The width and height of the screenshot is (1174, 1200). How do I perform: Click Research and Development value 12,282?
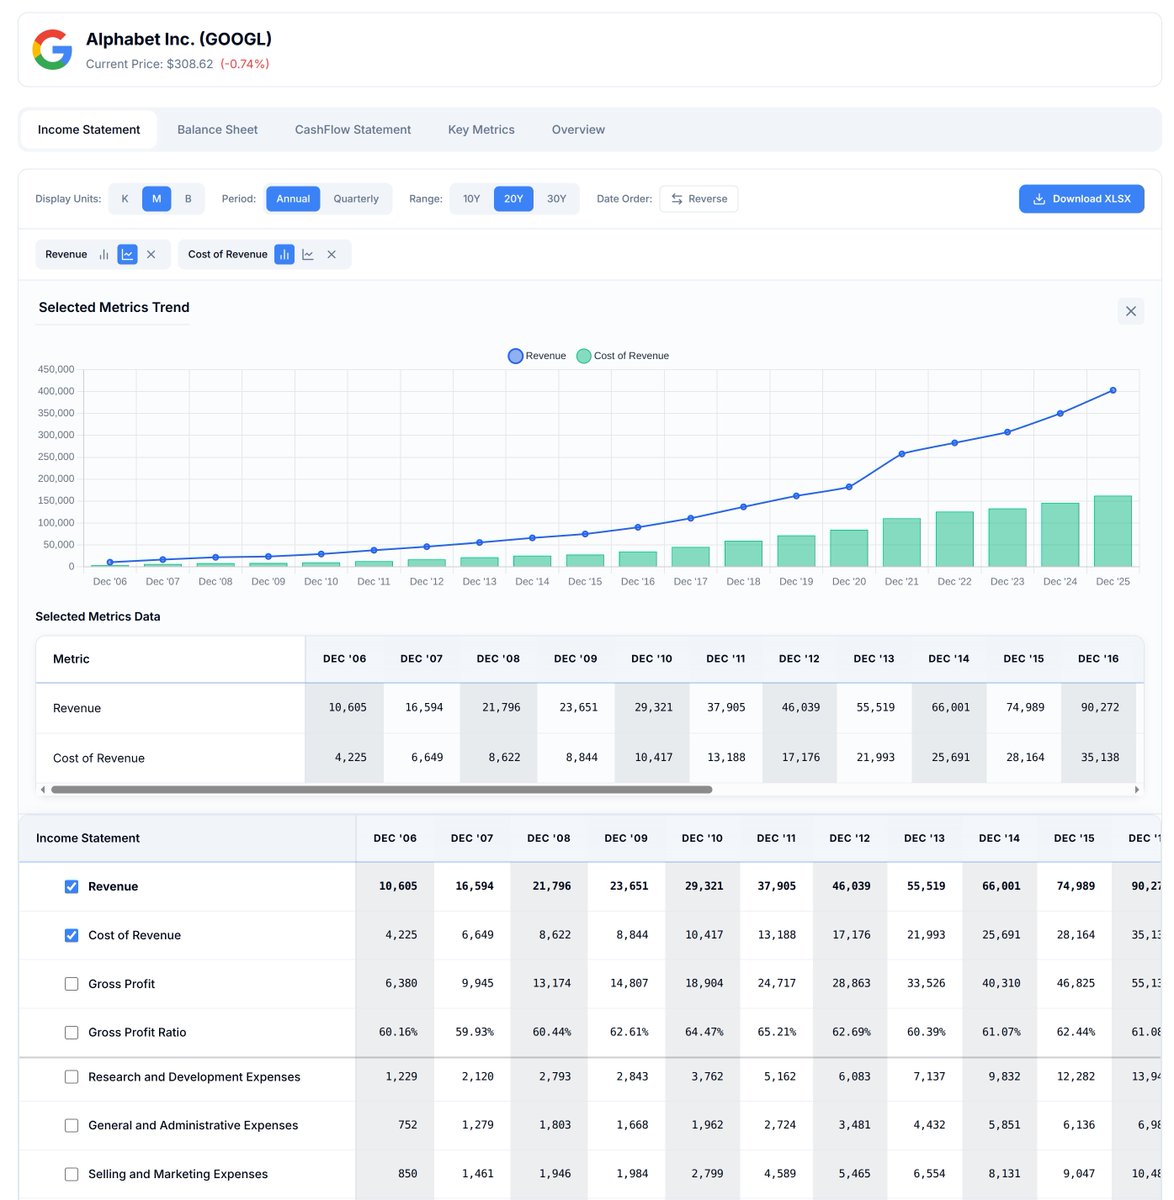coord(1076,1077)
